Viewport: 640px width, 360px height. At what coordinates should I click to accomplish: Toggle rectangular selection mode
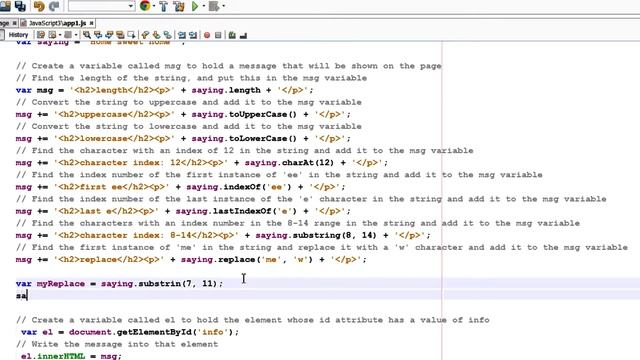[131, 35]
